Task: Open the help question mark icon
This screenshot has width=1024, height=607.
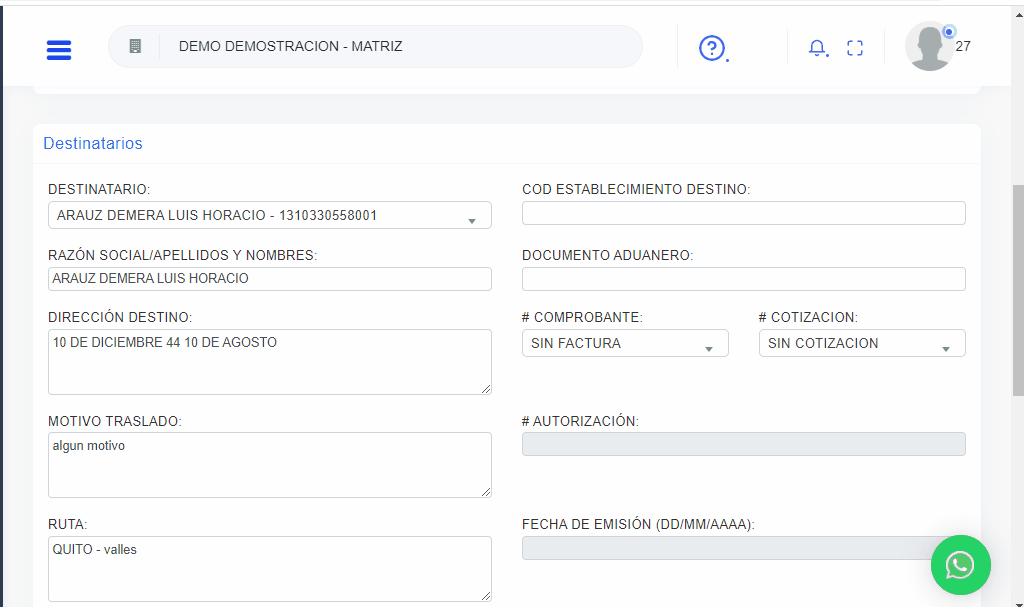Action: [711, 48]
